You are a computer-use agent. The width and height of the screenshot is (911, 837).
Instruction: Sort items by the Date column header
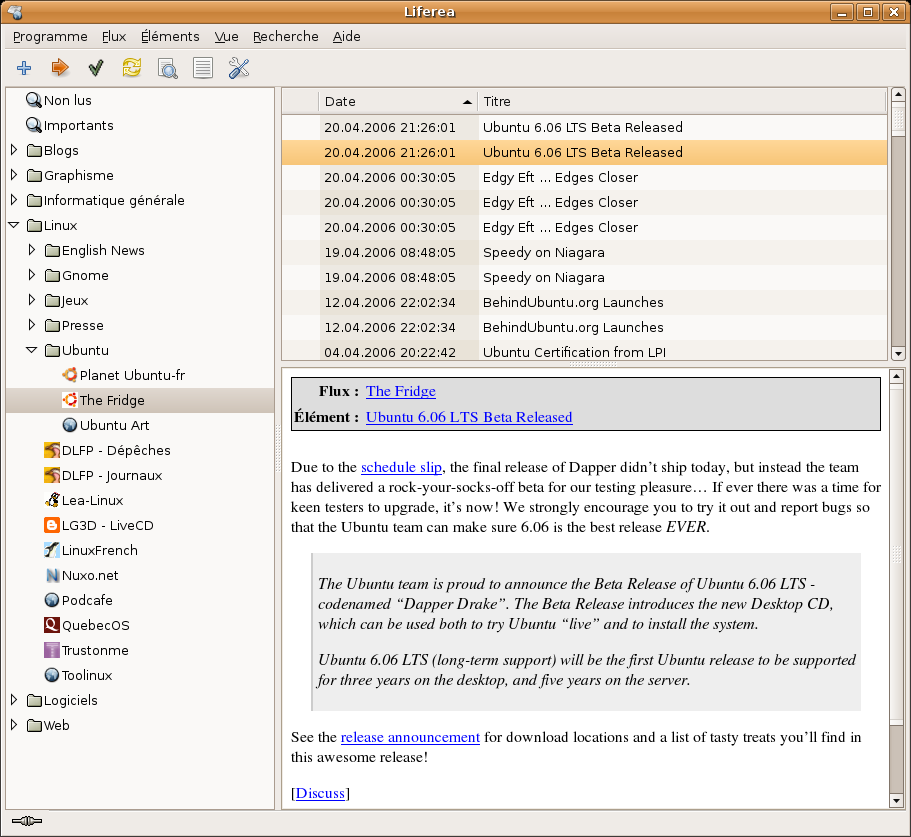click(x=397, y=101)
